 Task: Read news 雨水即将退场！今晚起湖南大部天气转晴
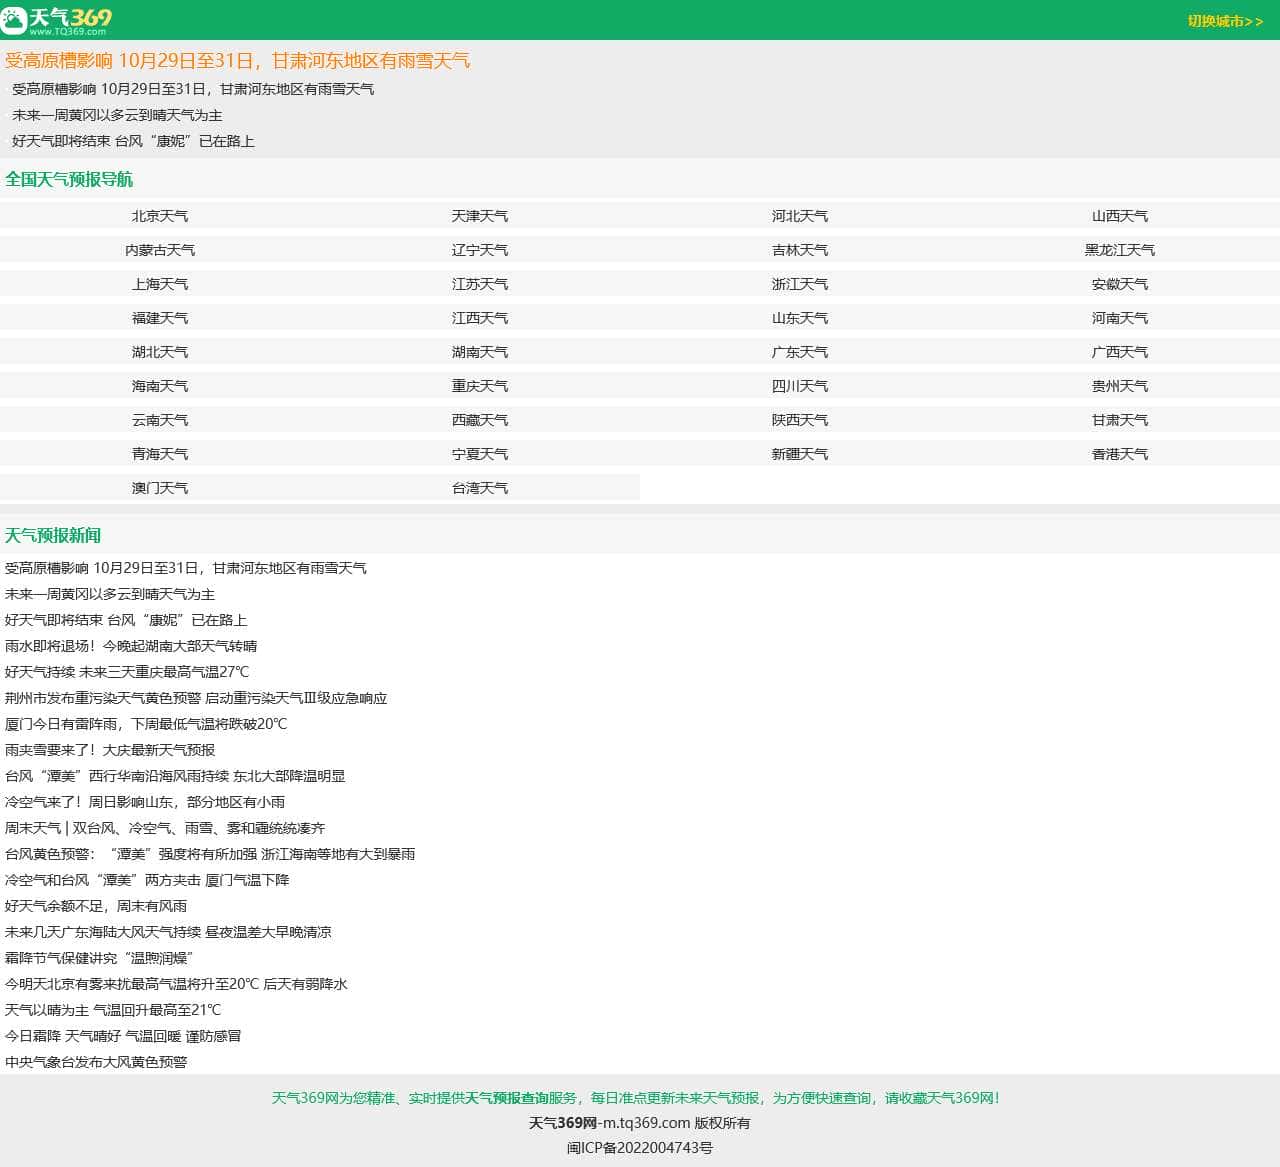click(x=131, y=646)
